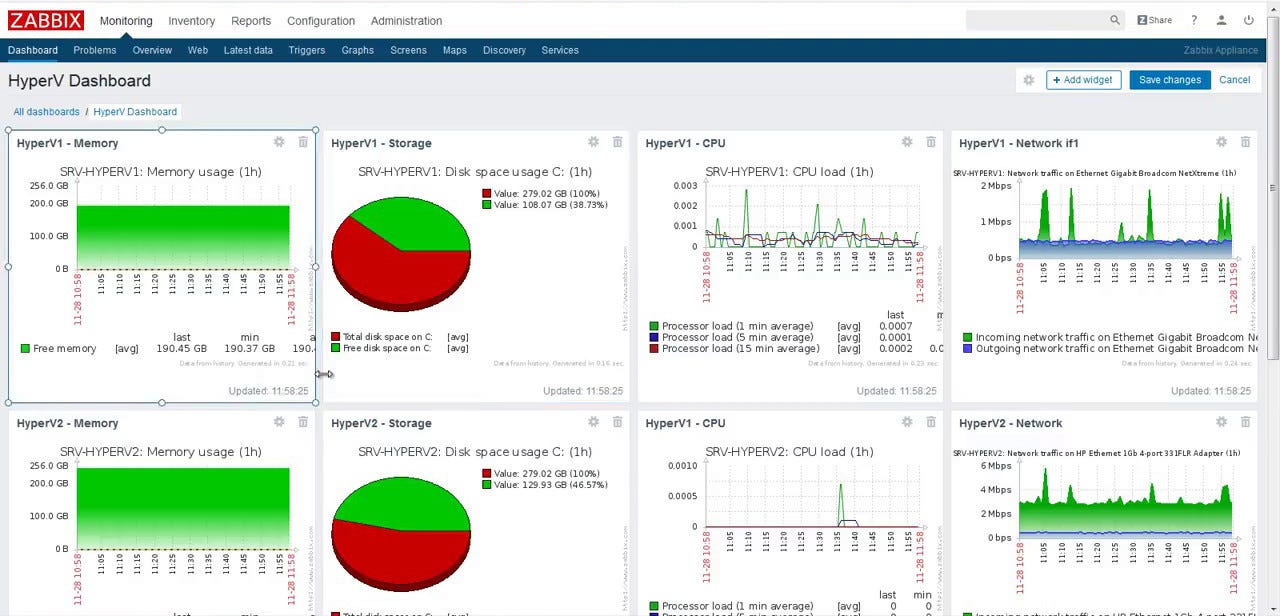Click green Free memory legend swatch, HyperV1
1280x616 pixels.
tap(25, 349)
